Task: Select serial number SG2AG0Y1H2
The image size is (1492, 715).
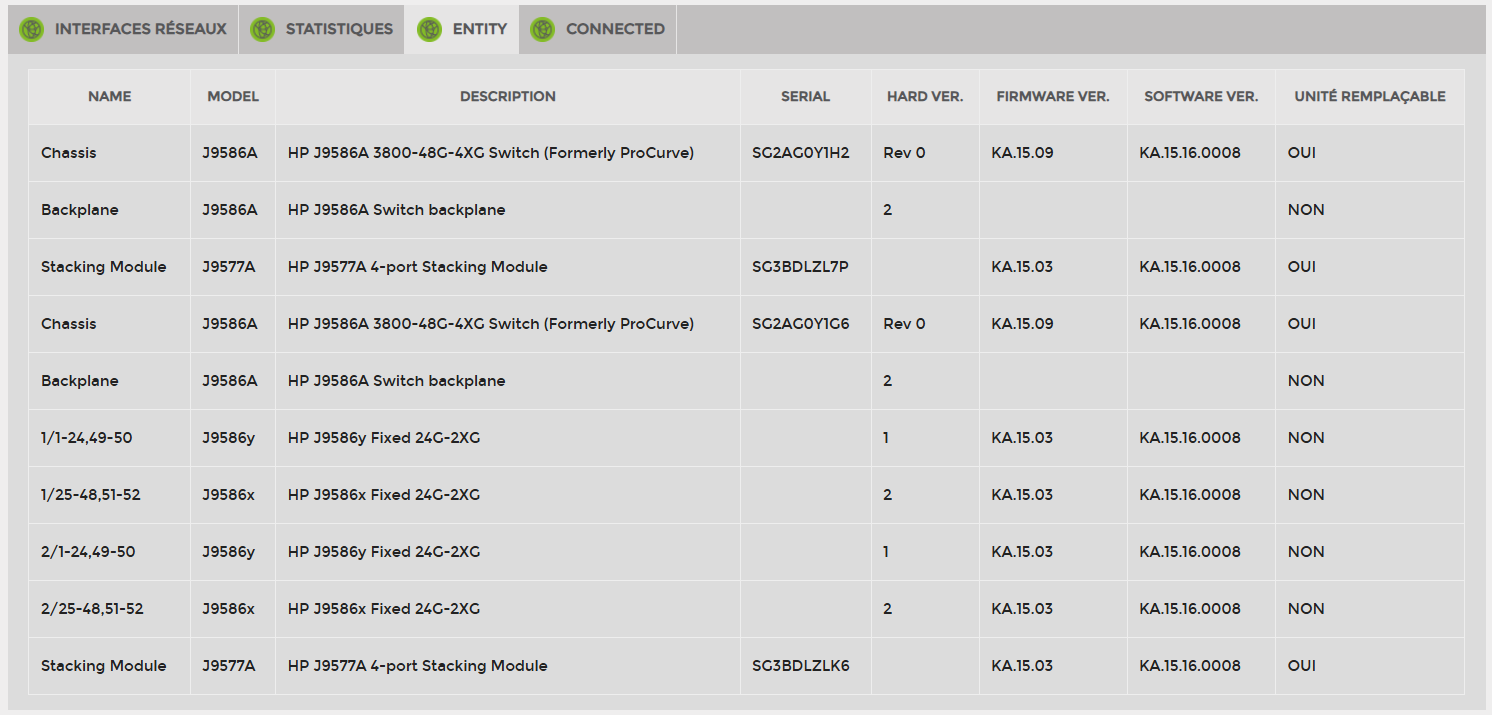Action: pos(801,153)
